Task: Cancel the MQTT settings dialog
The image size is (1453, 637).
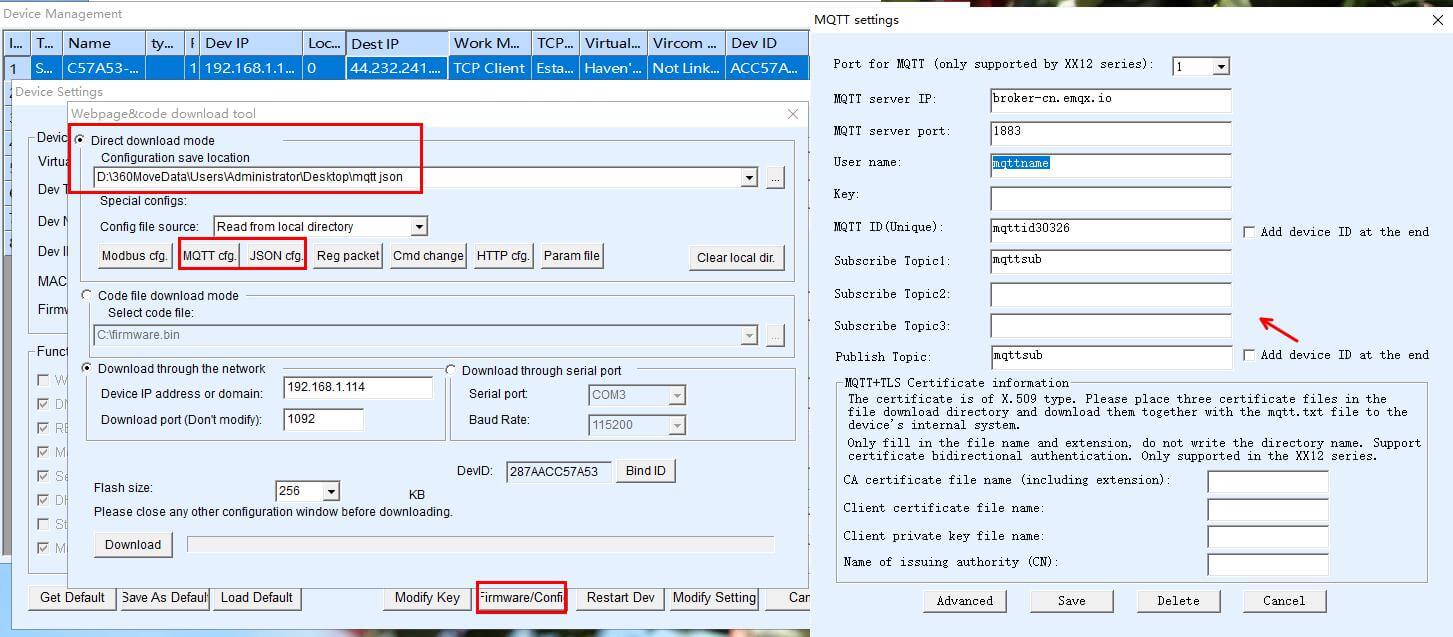Action: pos(1284,601)
